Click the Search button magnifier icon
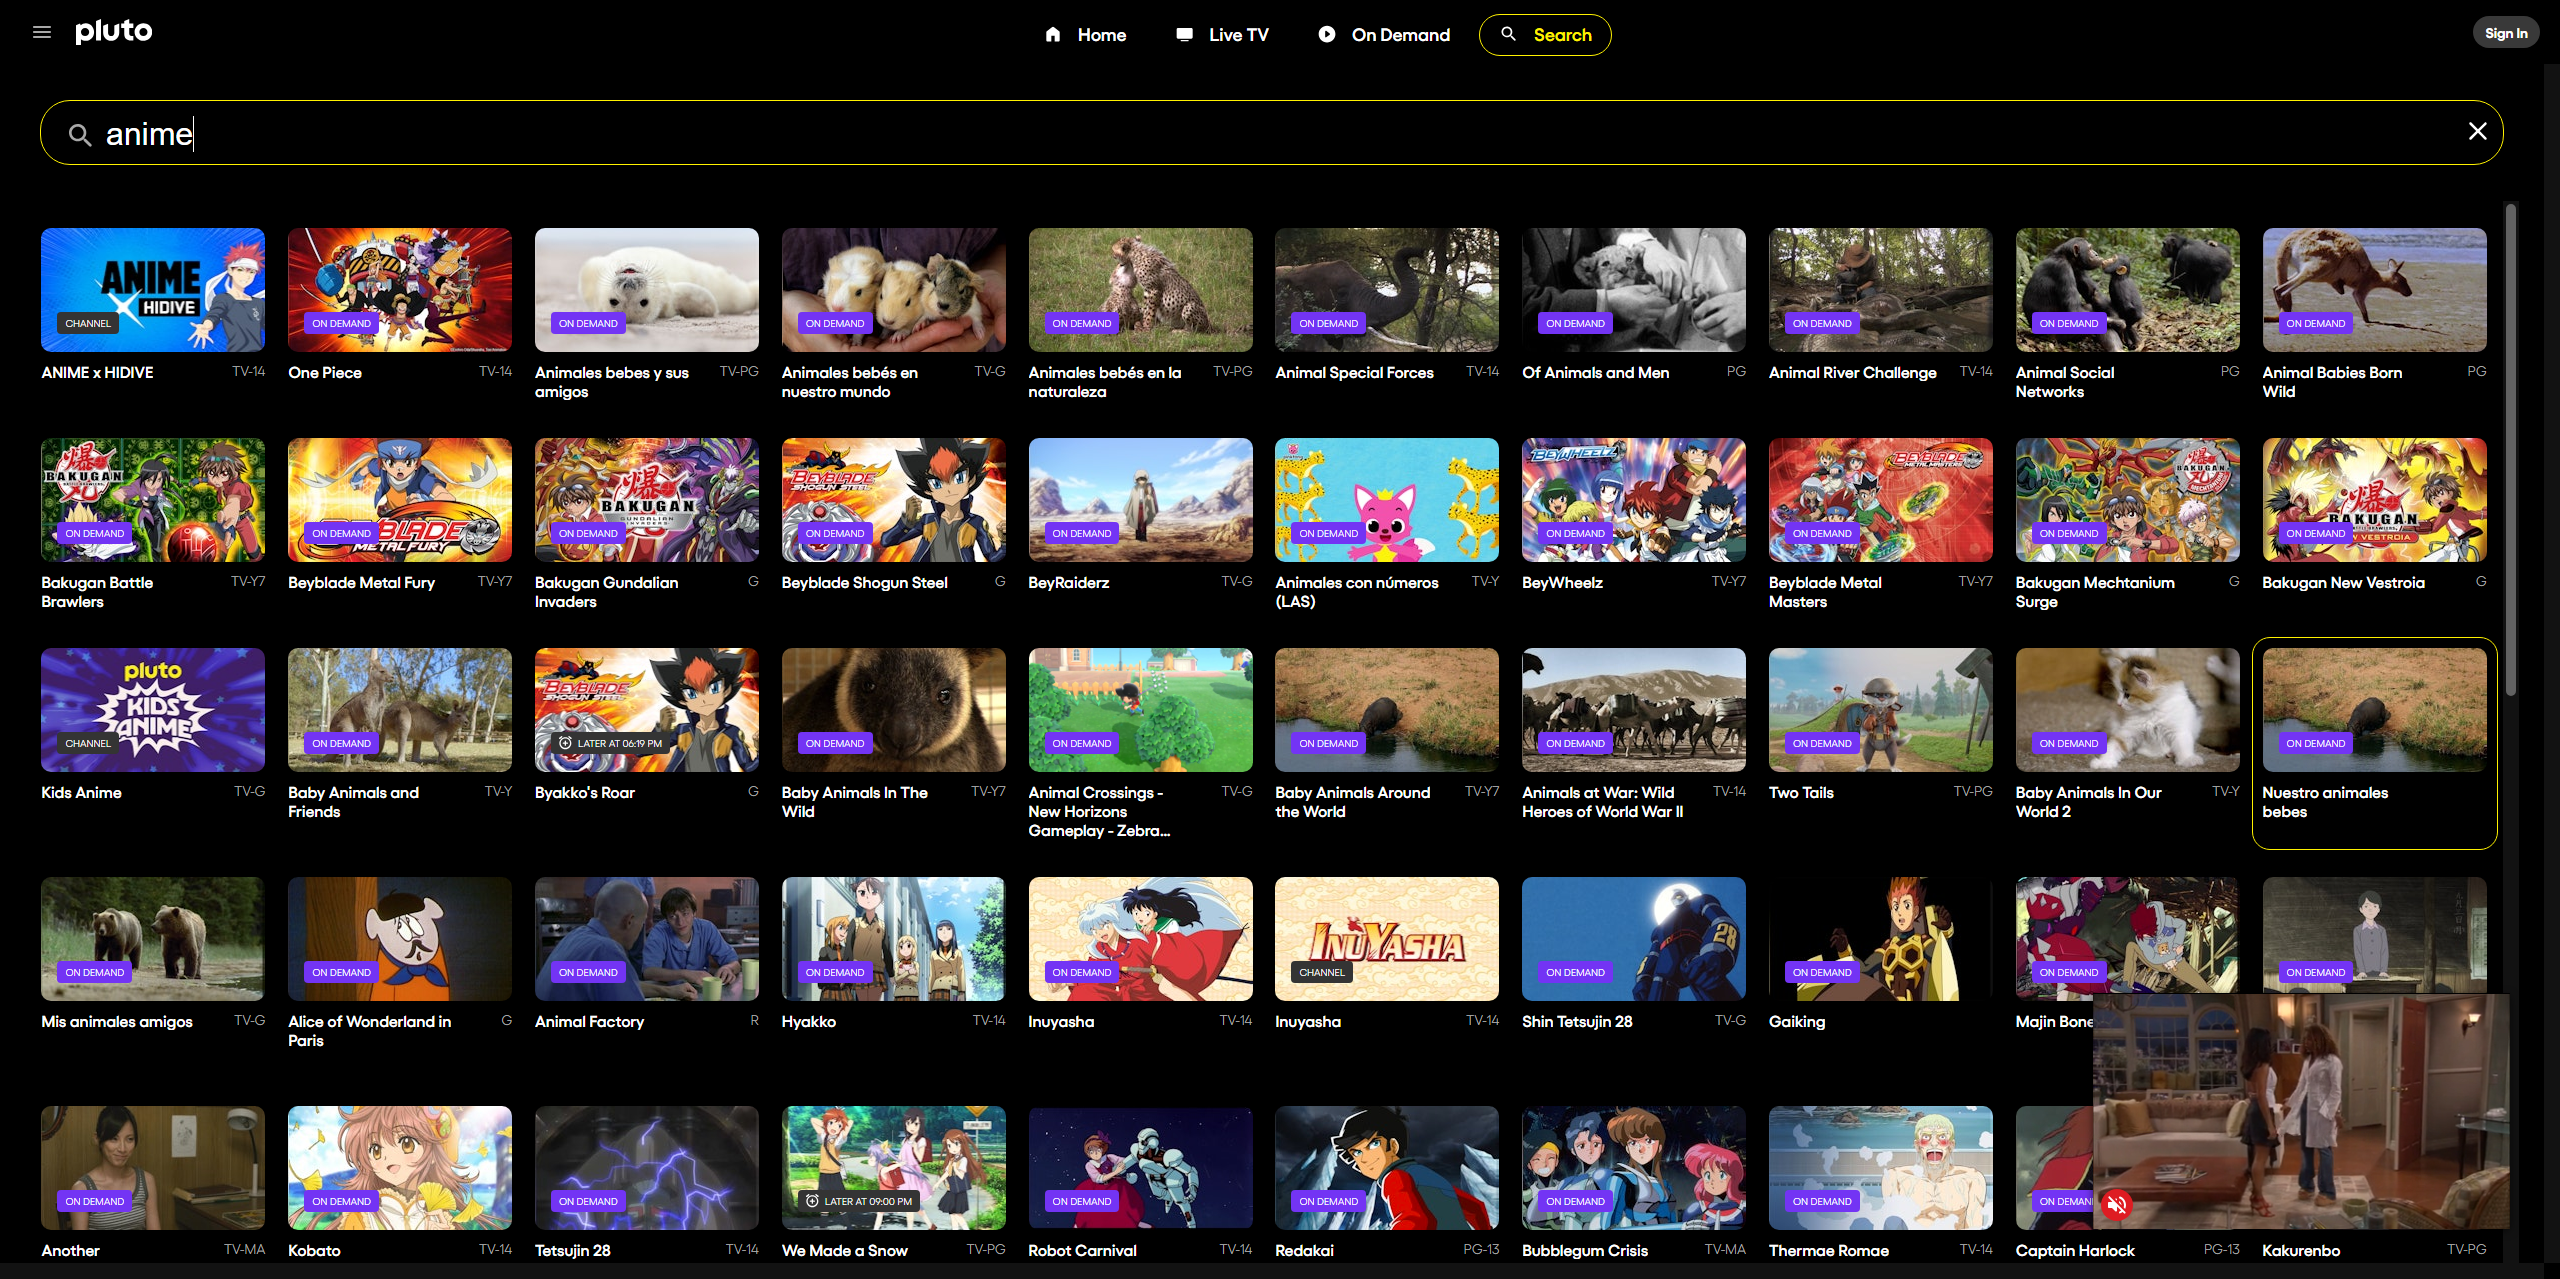Image resolution: width=2560 pixels, height=1279 pixels. click(1509, 34)
